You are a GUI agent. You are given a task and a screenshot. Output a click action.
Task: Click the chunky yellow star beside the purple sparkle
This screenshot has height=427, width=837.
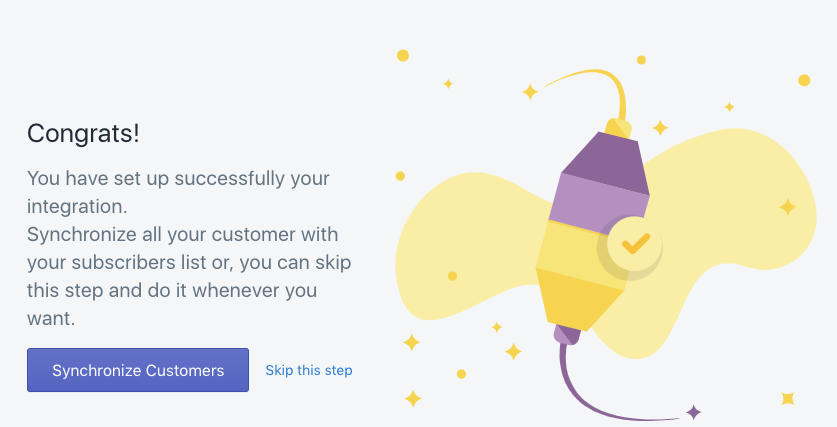click(788, 398)
